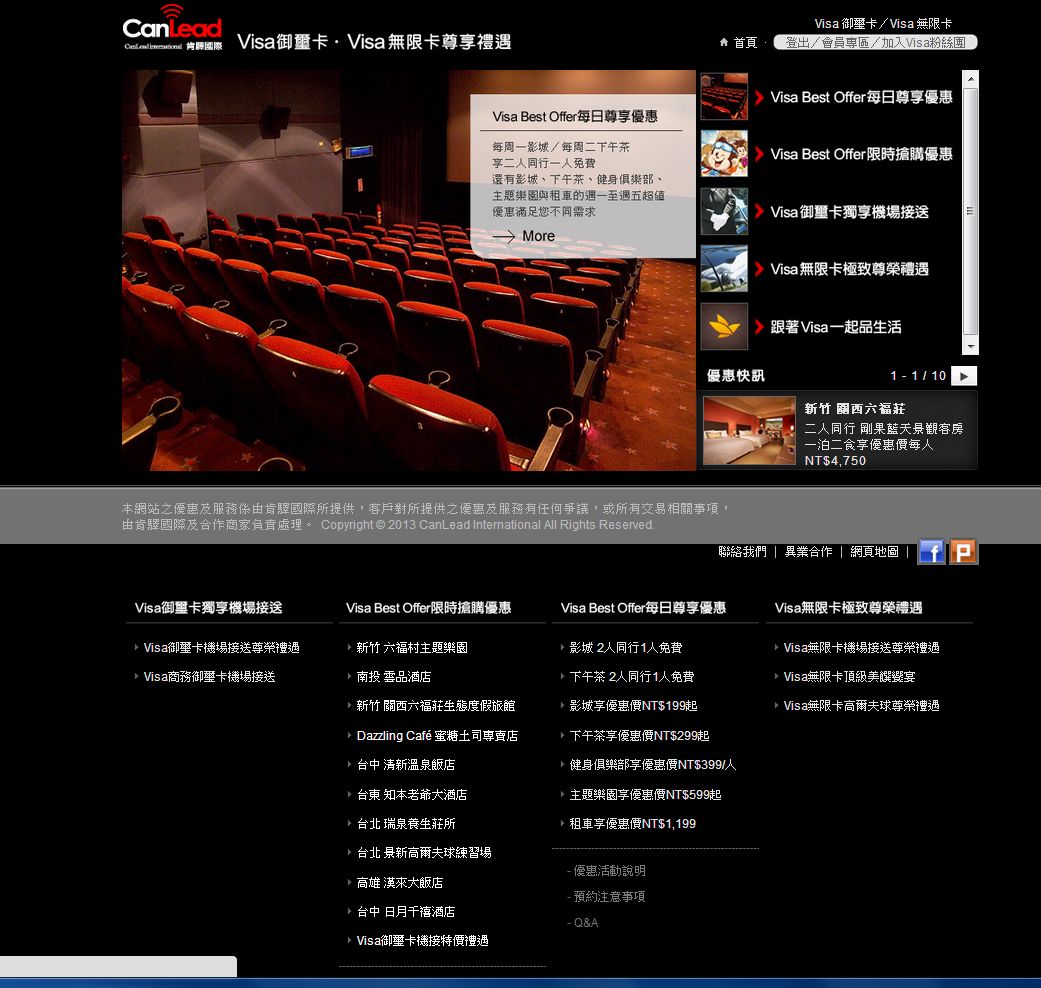Open 主題樂園享優惠價NT$599起 link

645,795
